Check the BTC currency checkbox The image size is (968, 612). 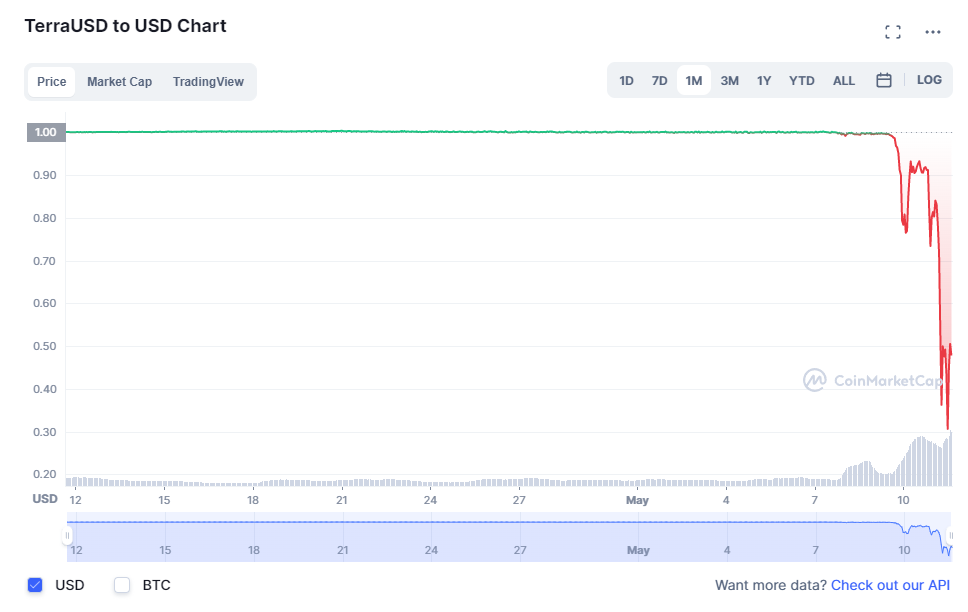click(x=122, y=585)
